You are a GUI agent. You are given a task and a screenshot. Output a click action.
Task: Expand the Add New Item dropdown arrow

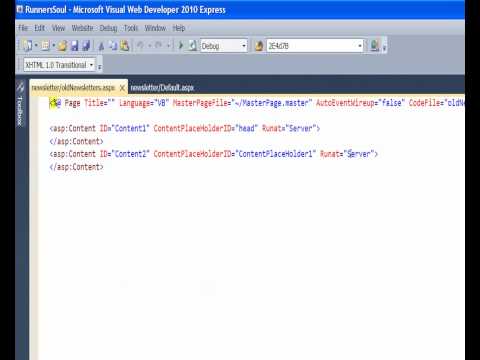(53, 46)
